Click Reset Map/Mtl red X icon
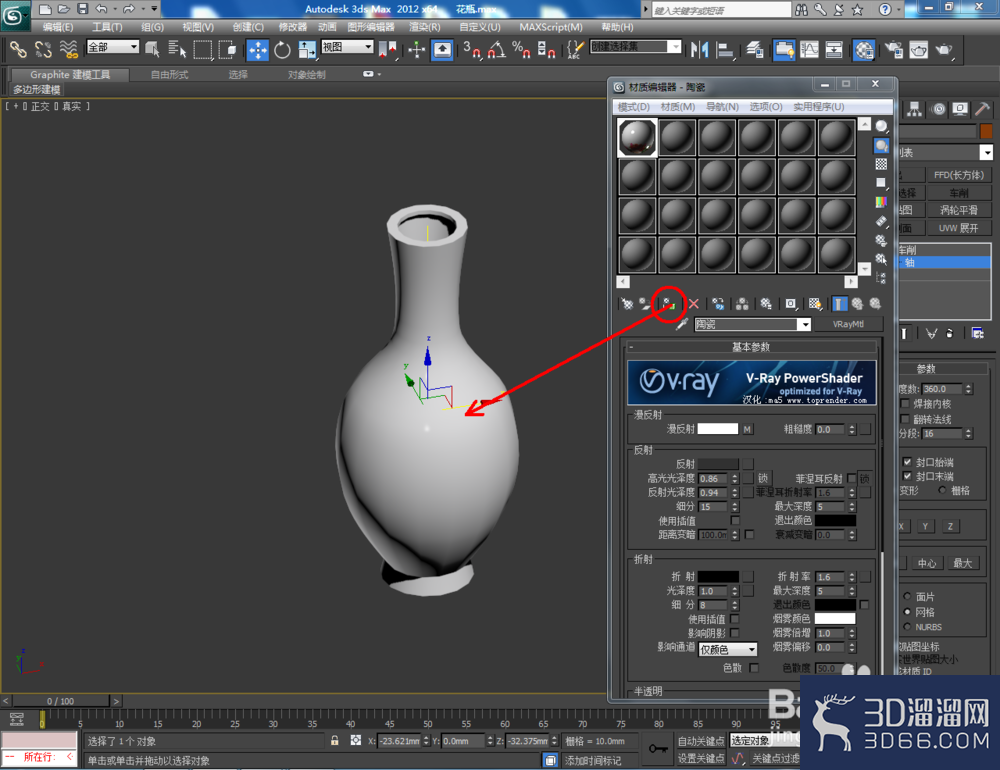This screenshot has height=770, width=1000. click(x=693, y=304)
